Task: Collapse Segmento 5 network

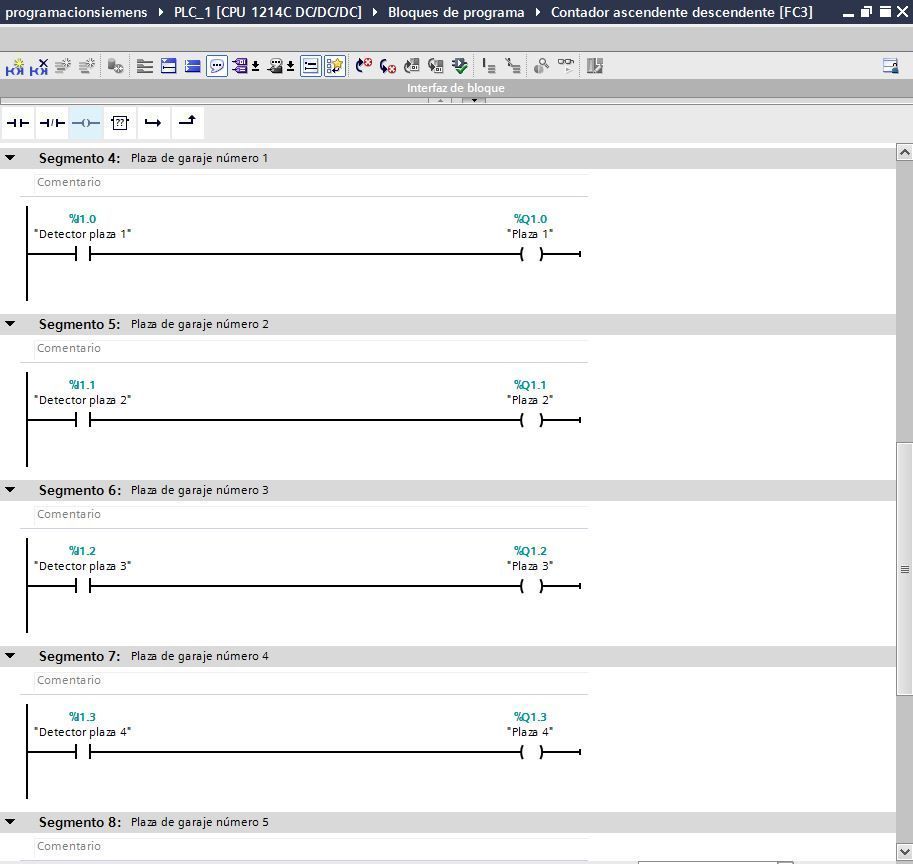Action: click(10, 324)
